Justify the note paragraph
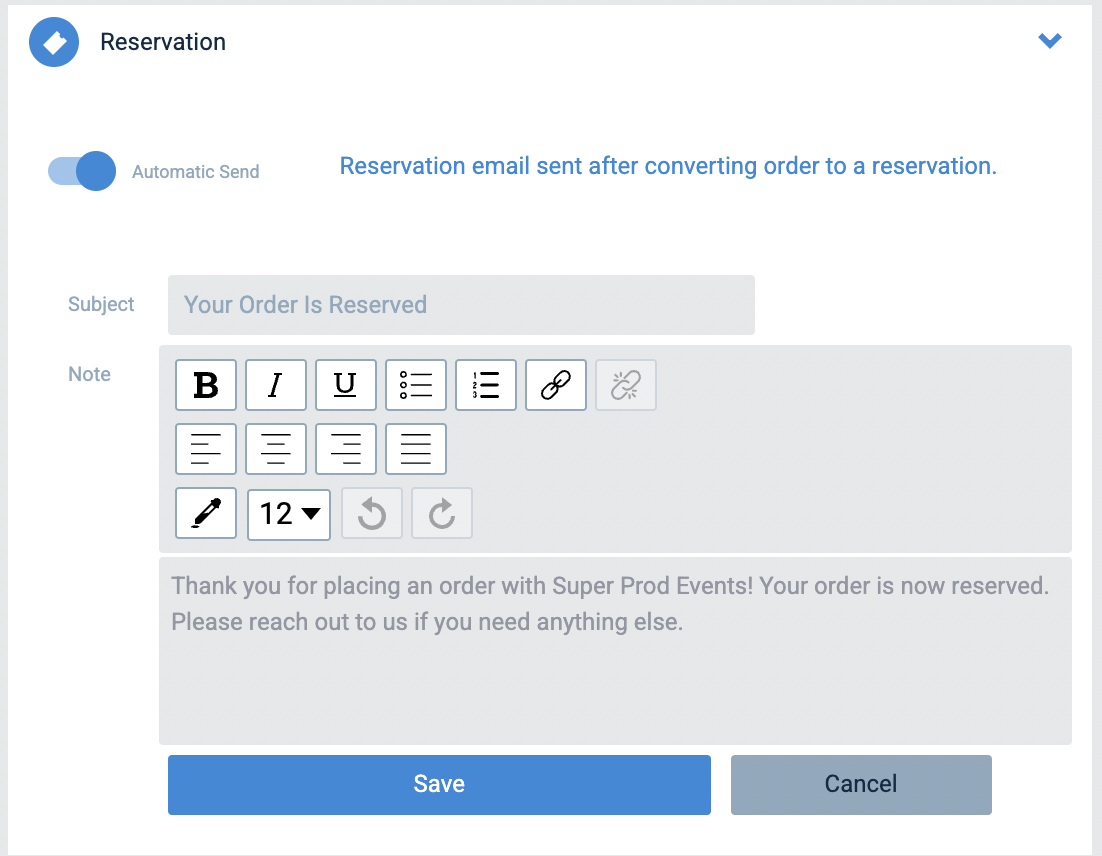The height and width of the screenshot is (856, 1102). point(415,448)
